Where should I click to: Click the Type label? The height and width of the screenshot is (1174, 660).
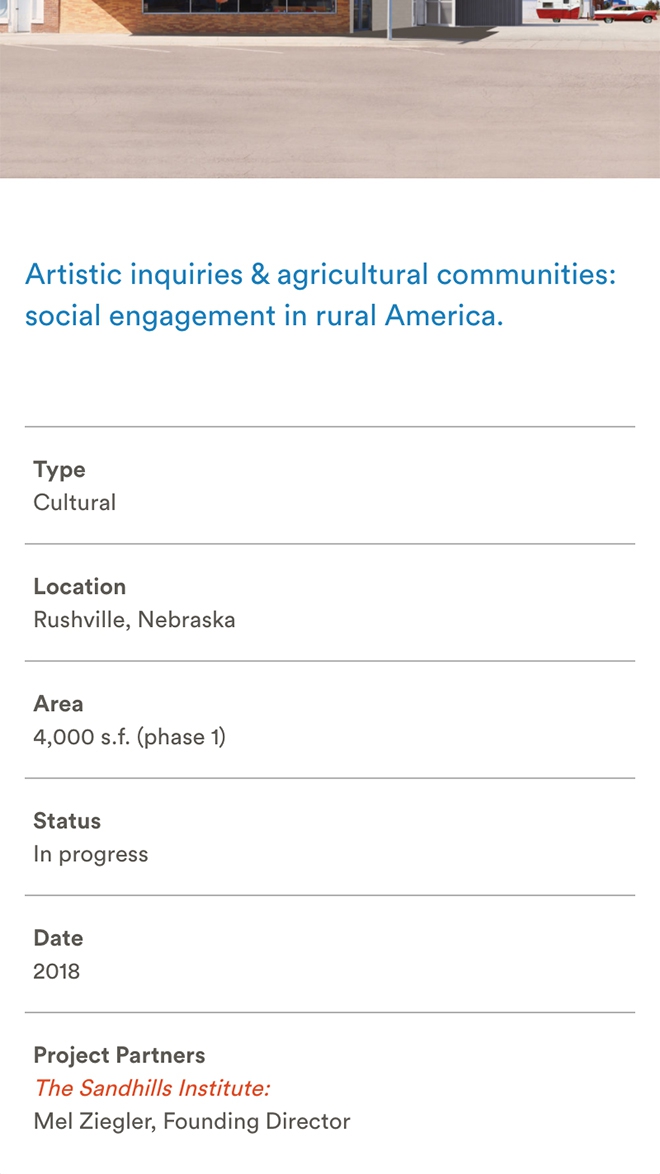click(x=59, y=469)
